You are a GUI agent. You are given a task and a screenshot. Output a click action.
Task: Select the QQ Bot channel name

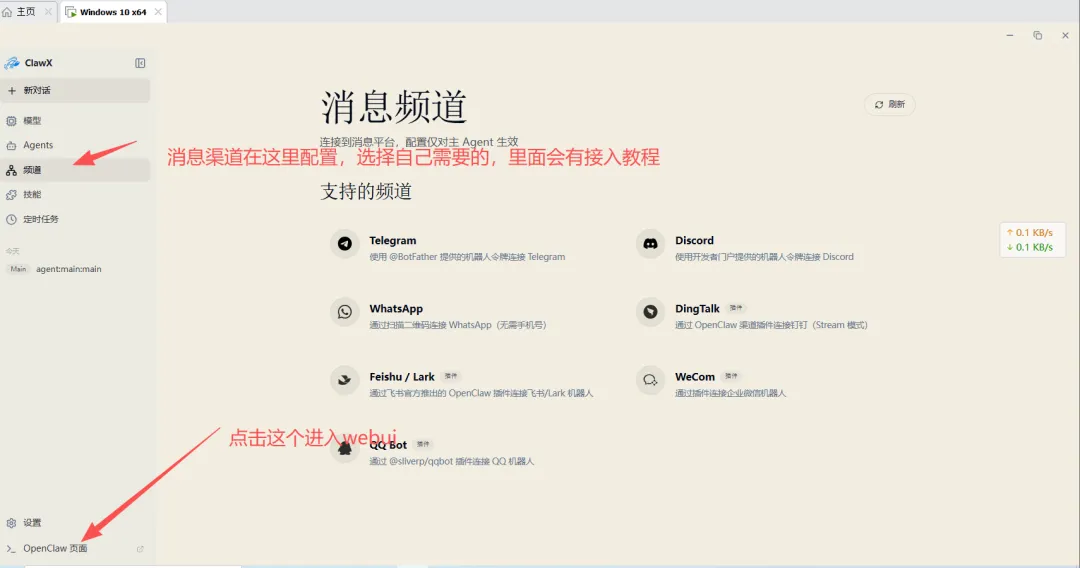click(x=388, y=445)
